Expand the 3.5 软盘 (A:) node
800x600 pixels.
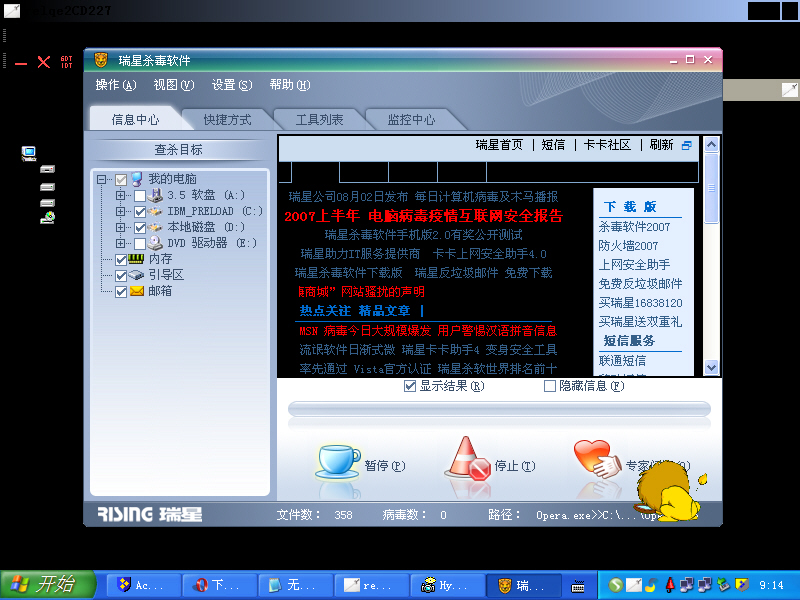(120, 195)
